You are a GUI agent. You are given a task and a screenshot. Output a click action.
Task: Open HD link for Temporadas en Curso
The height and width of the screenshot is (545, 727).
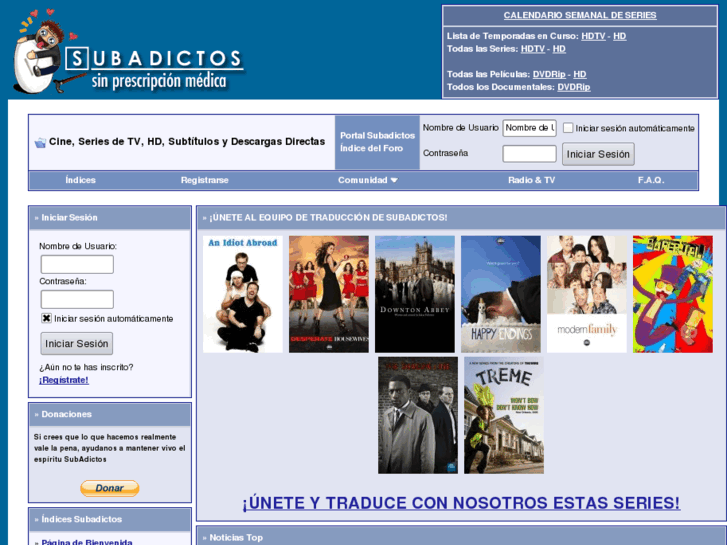(619, 36)
